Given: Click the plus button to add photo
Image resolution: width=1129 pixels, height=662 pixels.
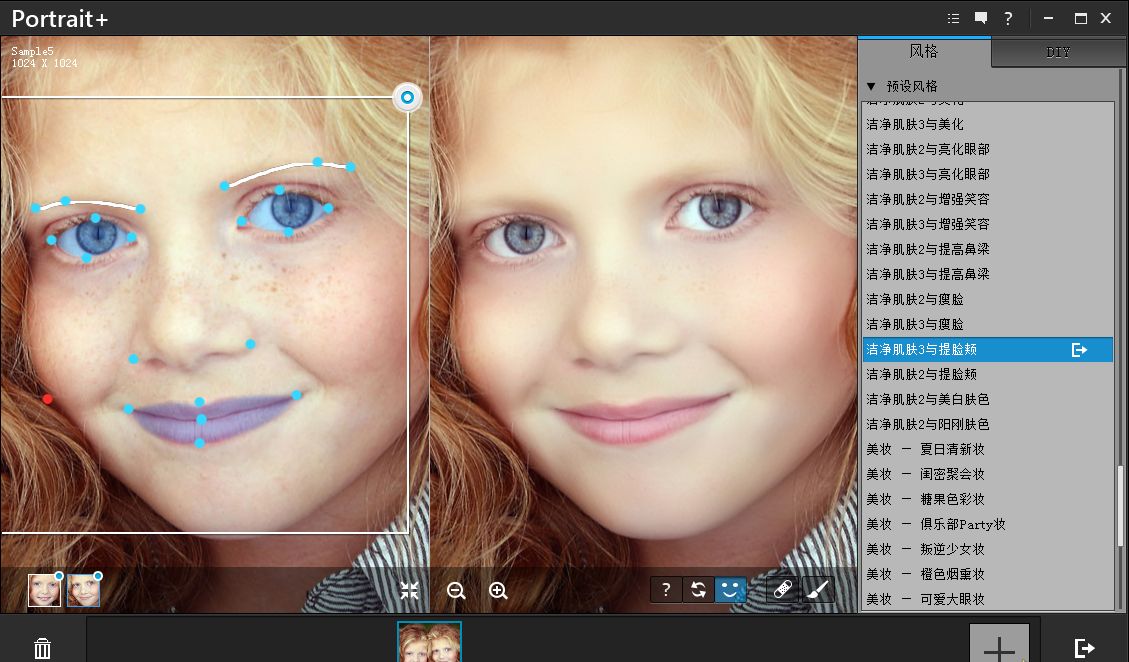Looking at the screenshot, I should tap(999, 645).
